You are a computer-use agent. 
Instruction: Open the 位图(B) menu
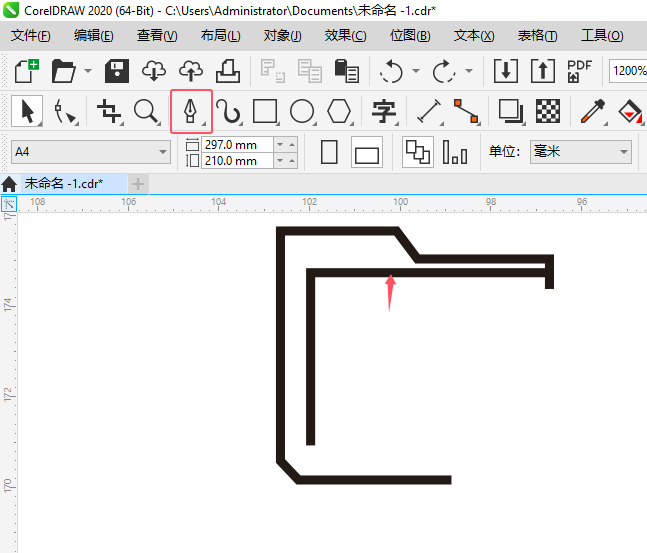[410, 36]
